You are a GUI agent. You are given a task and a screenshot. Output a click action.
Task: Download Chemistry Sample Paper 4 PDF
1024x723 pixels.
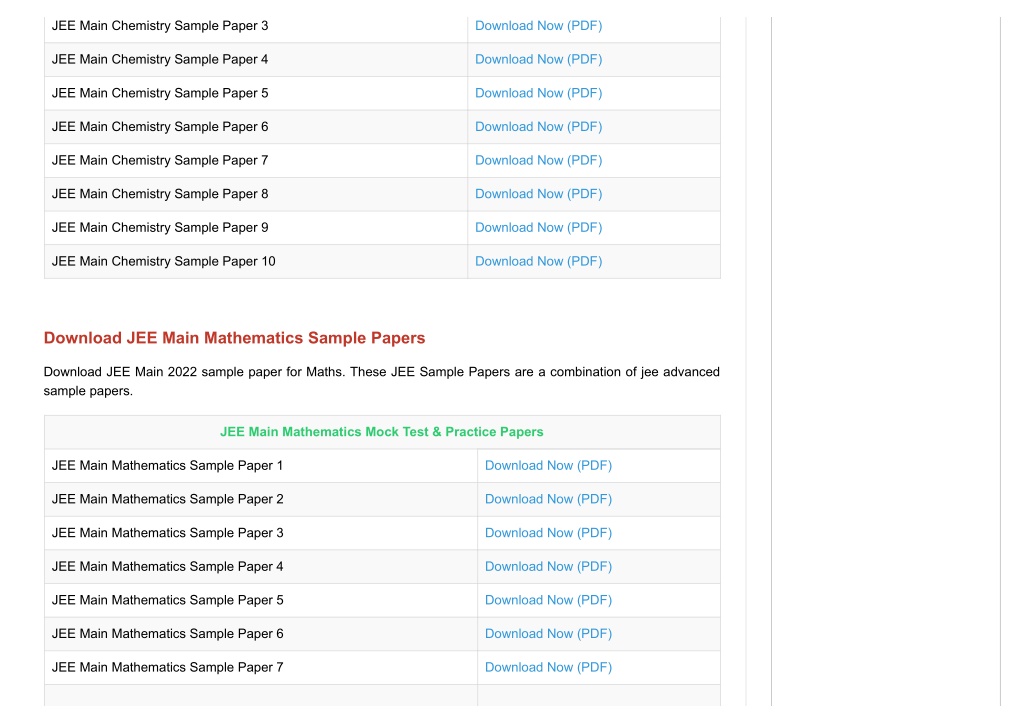pyautogui.click(x=538, y=59)
